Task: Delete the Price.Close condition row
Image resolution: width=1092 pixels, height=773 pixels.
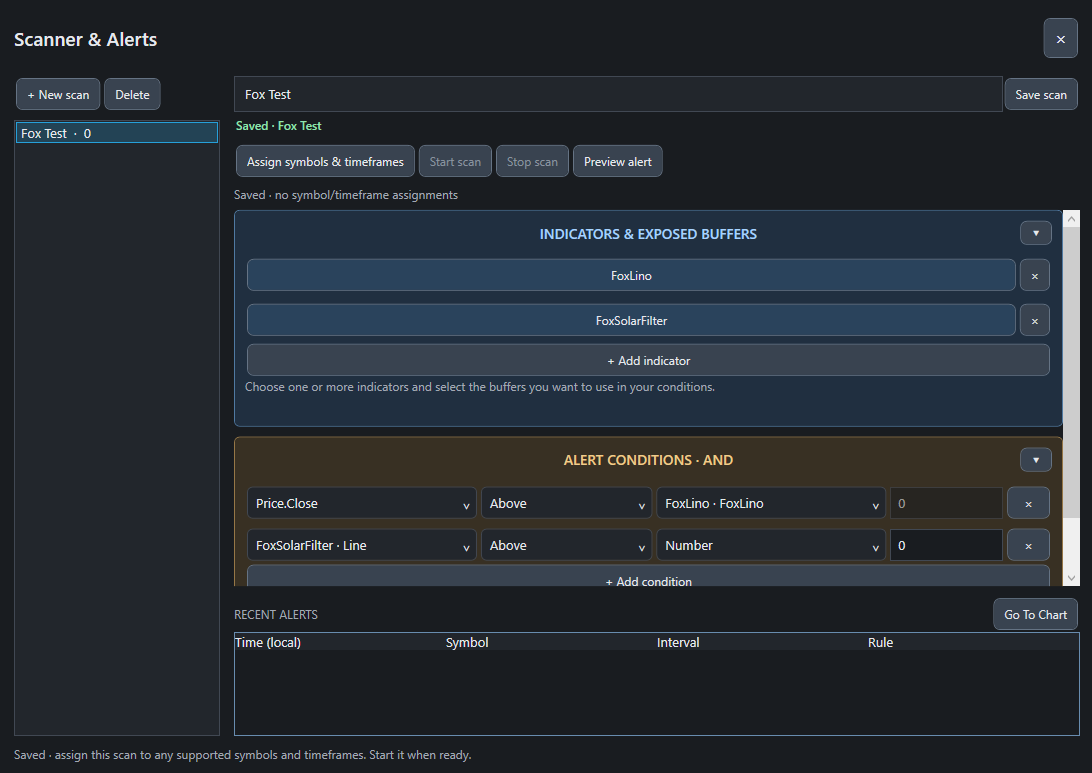Action: [1028, 503]
